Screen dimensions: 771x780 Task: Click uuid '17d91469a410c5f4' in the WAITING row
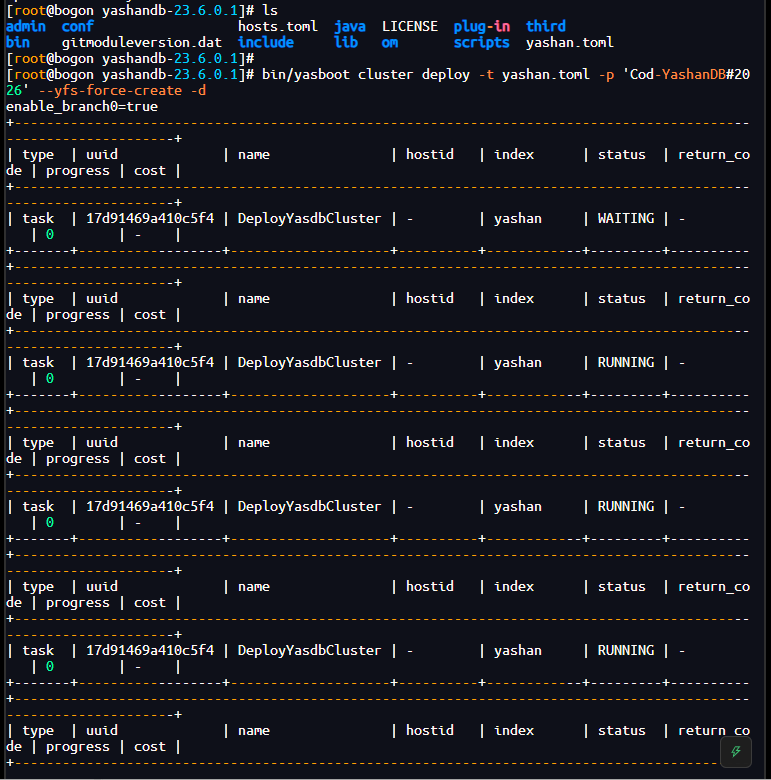pyautogui.click(x=150, y=218)
